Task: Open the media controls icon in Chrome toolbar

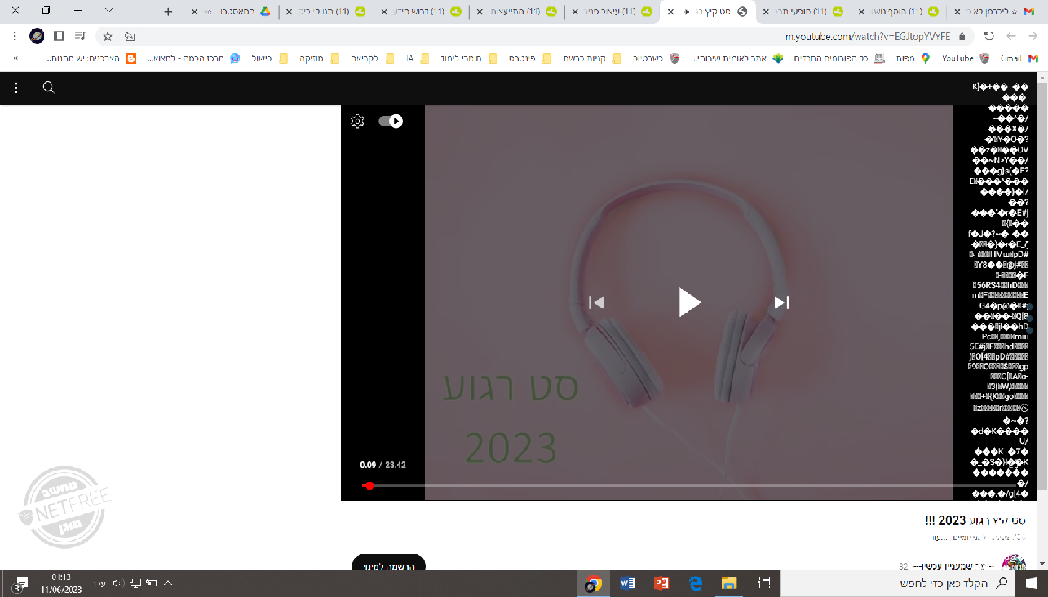Action: coord(80,36)
